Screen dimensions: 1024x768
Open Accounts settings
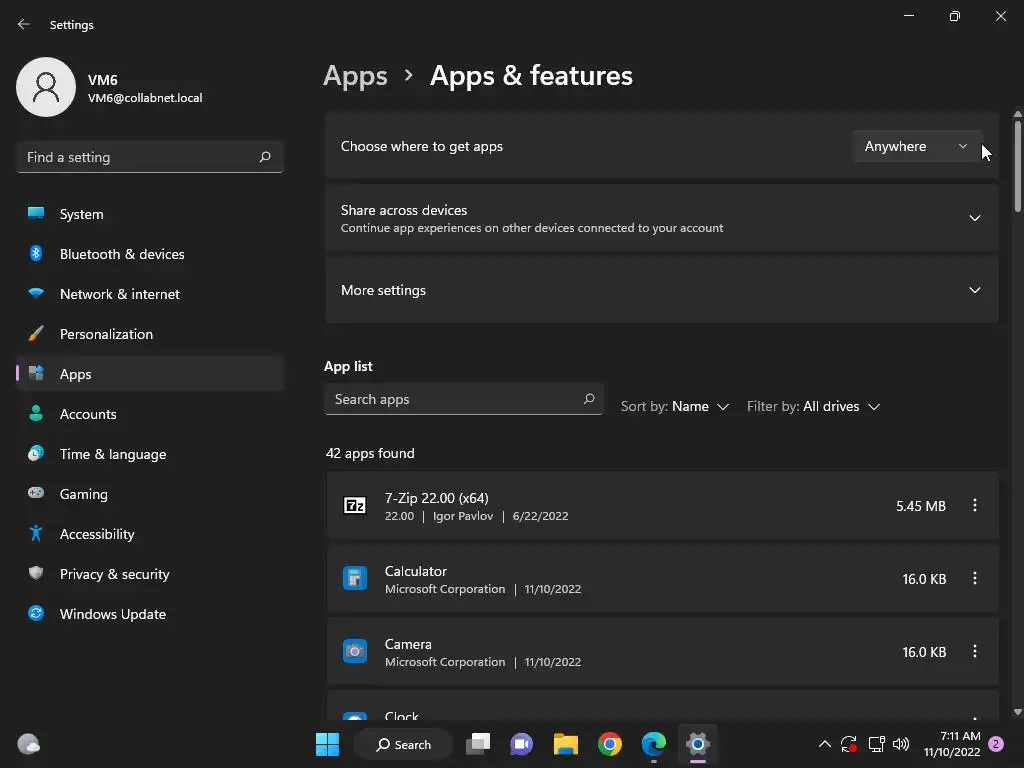click(x=150, y=414)
